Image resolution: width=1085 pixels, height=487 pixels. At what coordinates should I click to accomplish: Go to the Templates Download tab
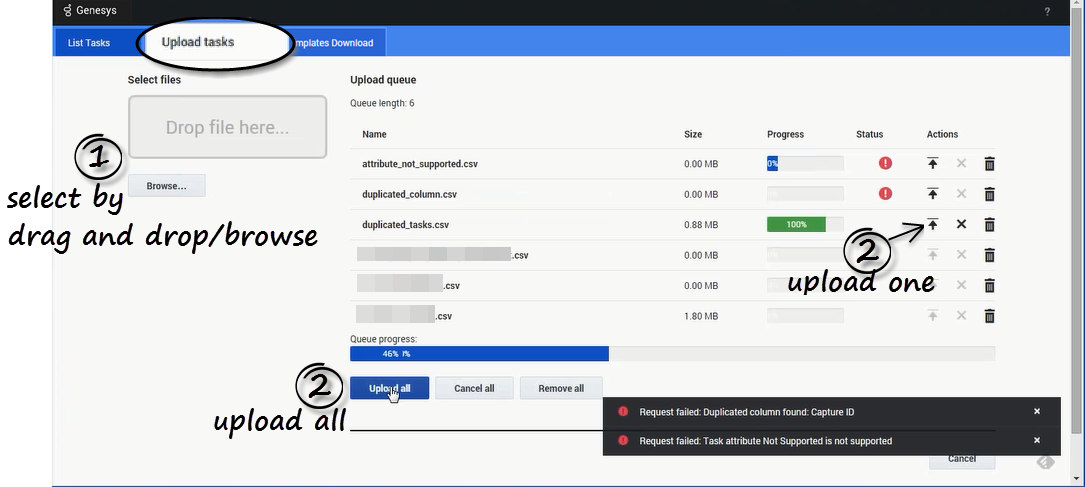pyautogui.click(x=334, y=43)
